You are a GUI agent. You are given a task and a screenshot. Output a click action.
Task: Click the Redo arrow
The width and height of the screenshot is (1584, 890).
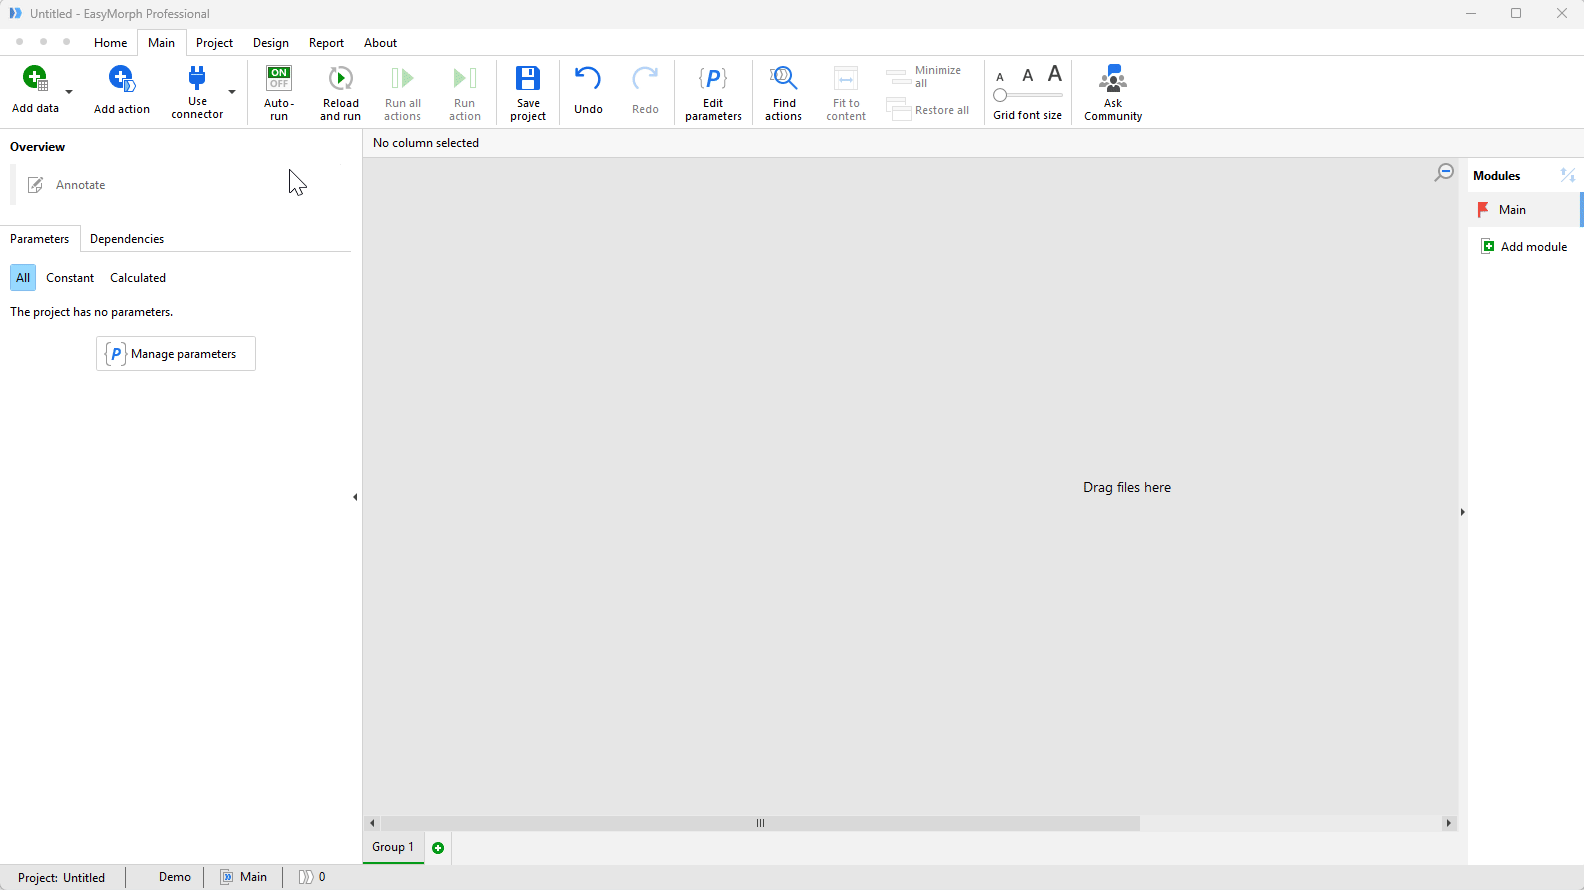[645, 79]
